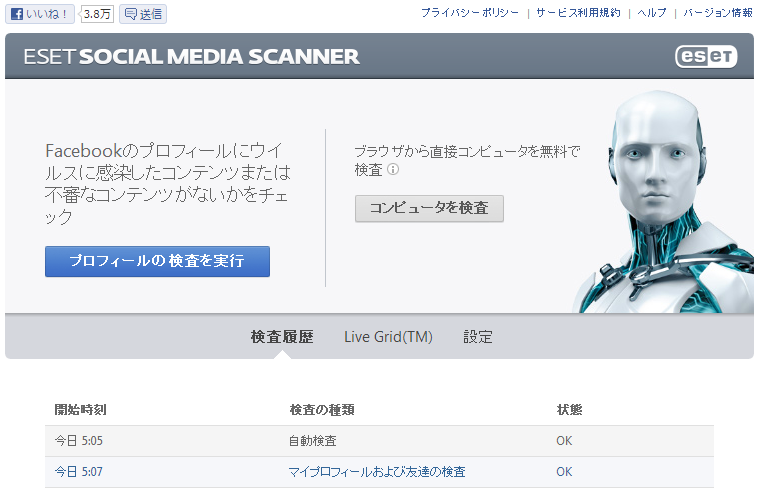This screenshot has height=496, width=761.
Task: Click the ESET logo badge in header
Action: click(706, 57)
